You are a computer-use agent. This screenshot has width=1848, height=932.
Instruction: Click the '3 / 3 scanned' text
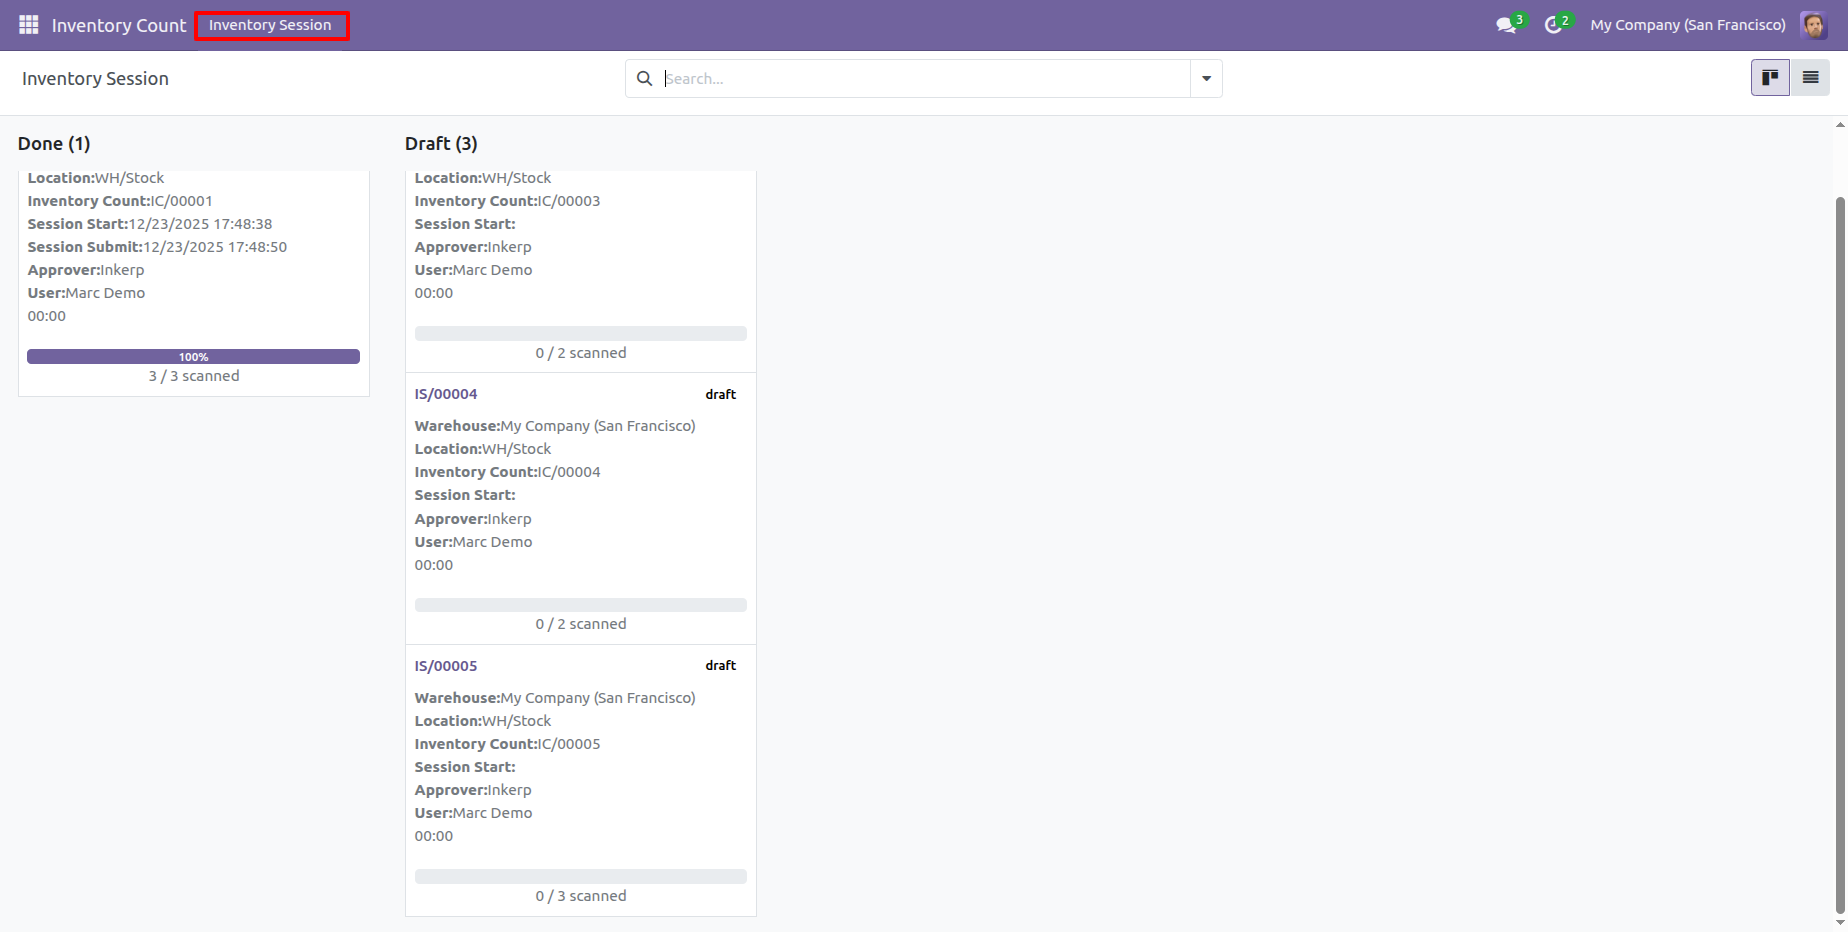194,376
